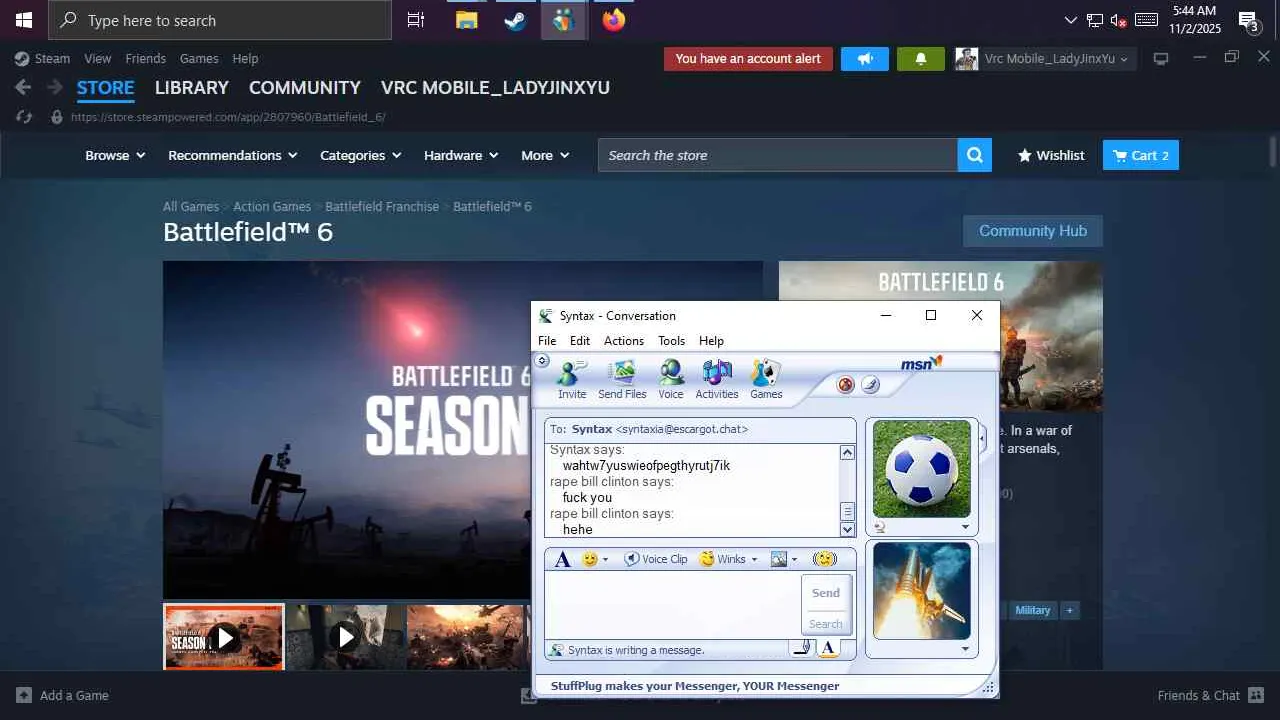Click the chat history scroll up arrow

[847, 452]
